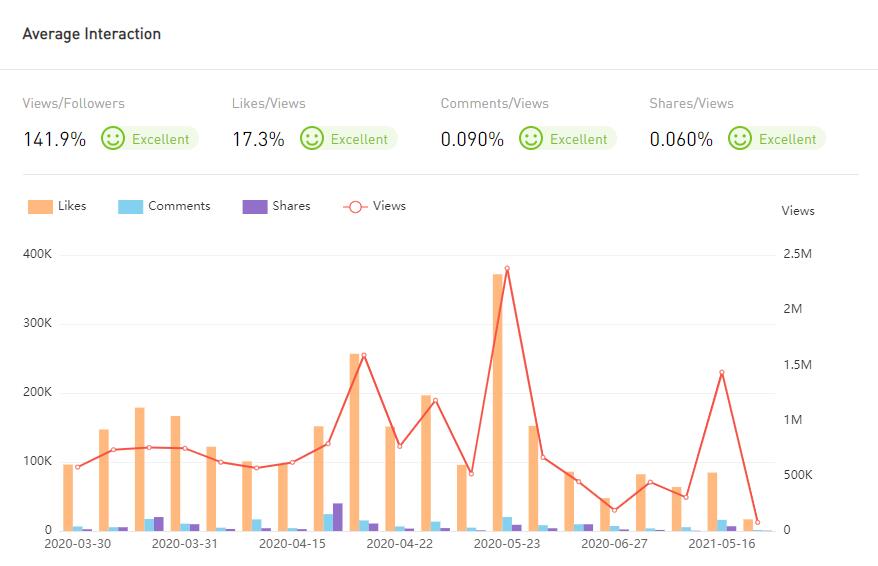Select the 2021-05-16 x-axis date label
The width and height of the screenshot is (878, 566).
[722, 545]
